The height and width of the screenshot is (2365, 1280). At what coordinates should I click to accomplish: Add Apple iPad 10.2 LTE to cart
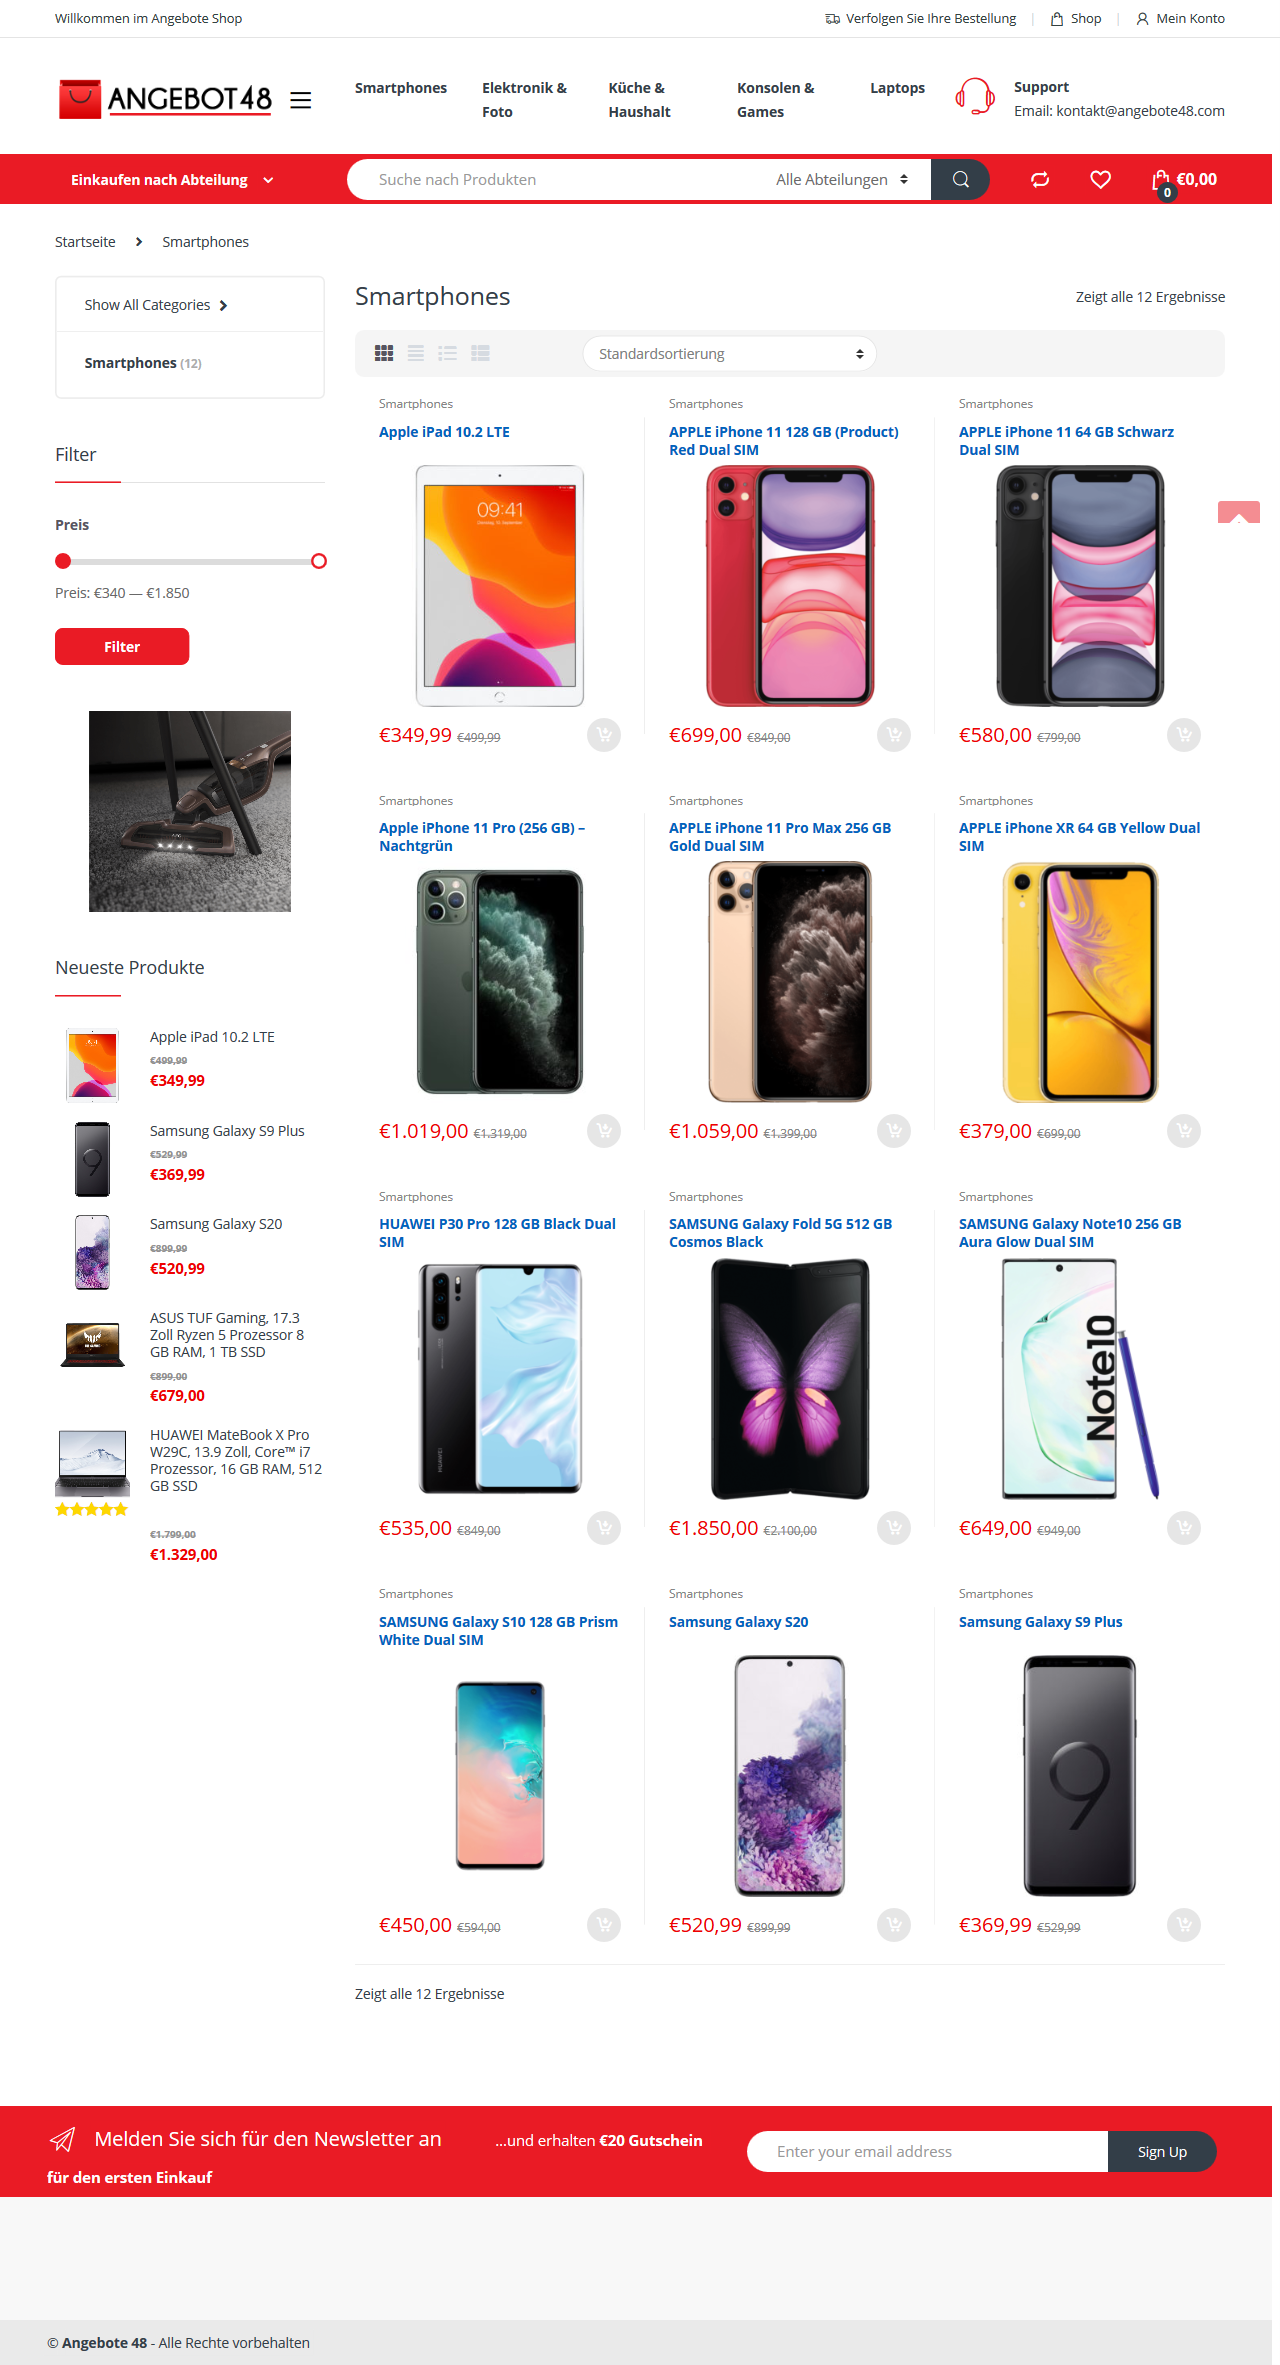(604, 735)
